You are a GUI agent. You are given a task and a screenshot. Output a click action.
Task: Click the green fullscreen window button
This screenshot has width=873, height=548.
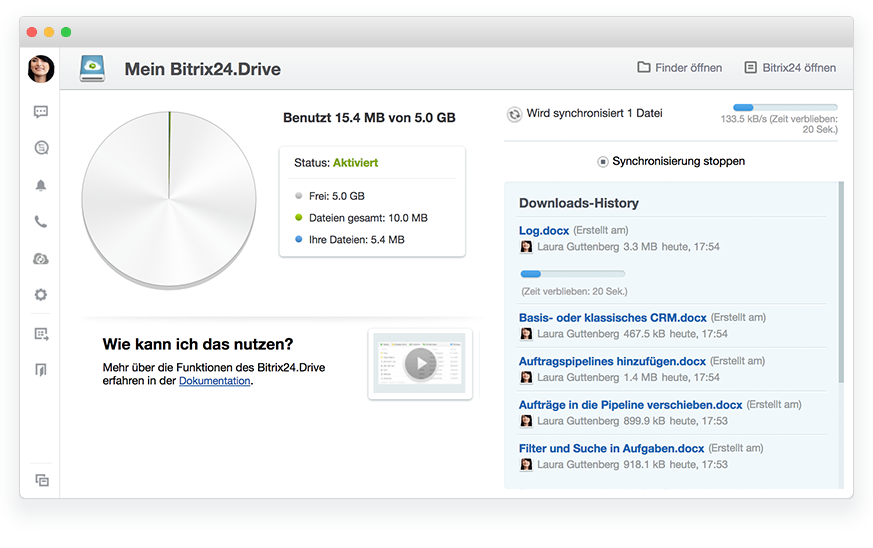(66, 32)
